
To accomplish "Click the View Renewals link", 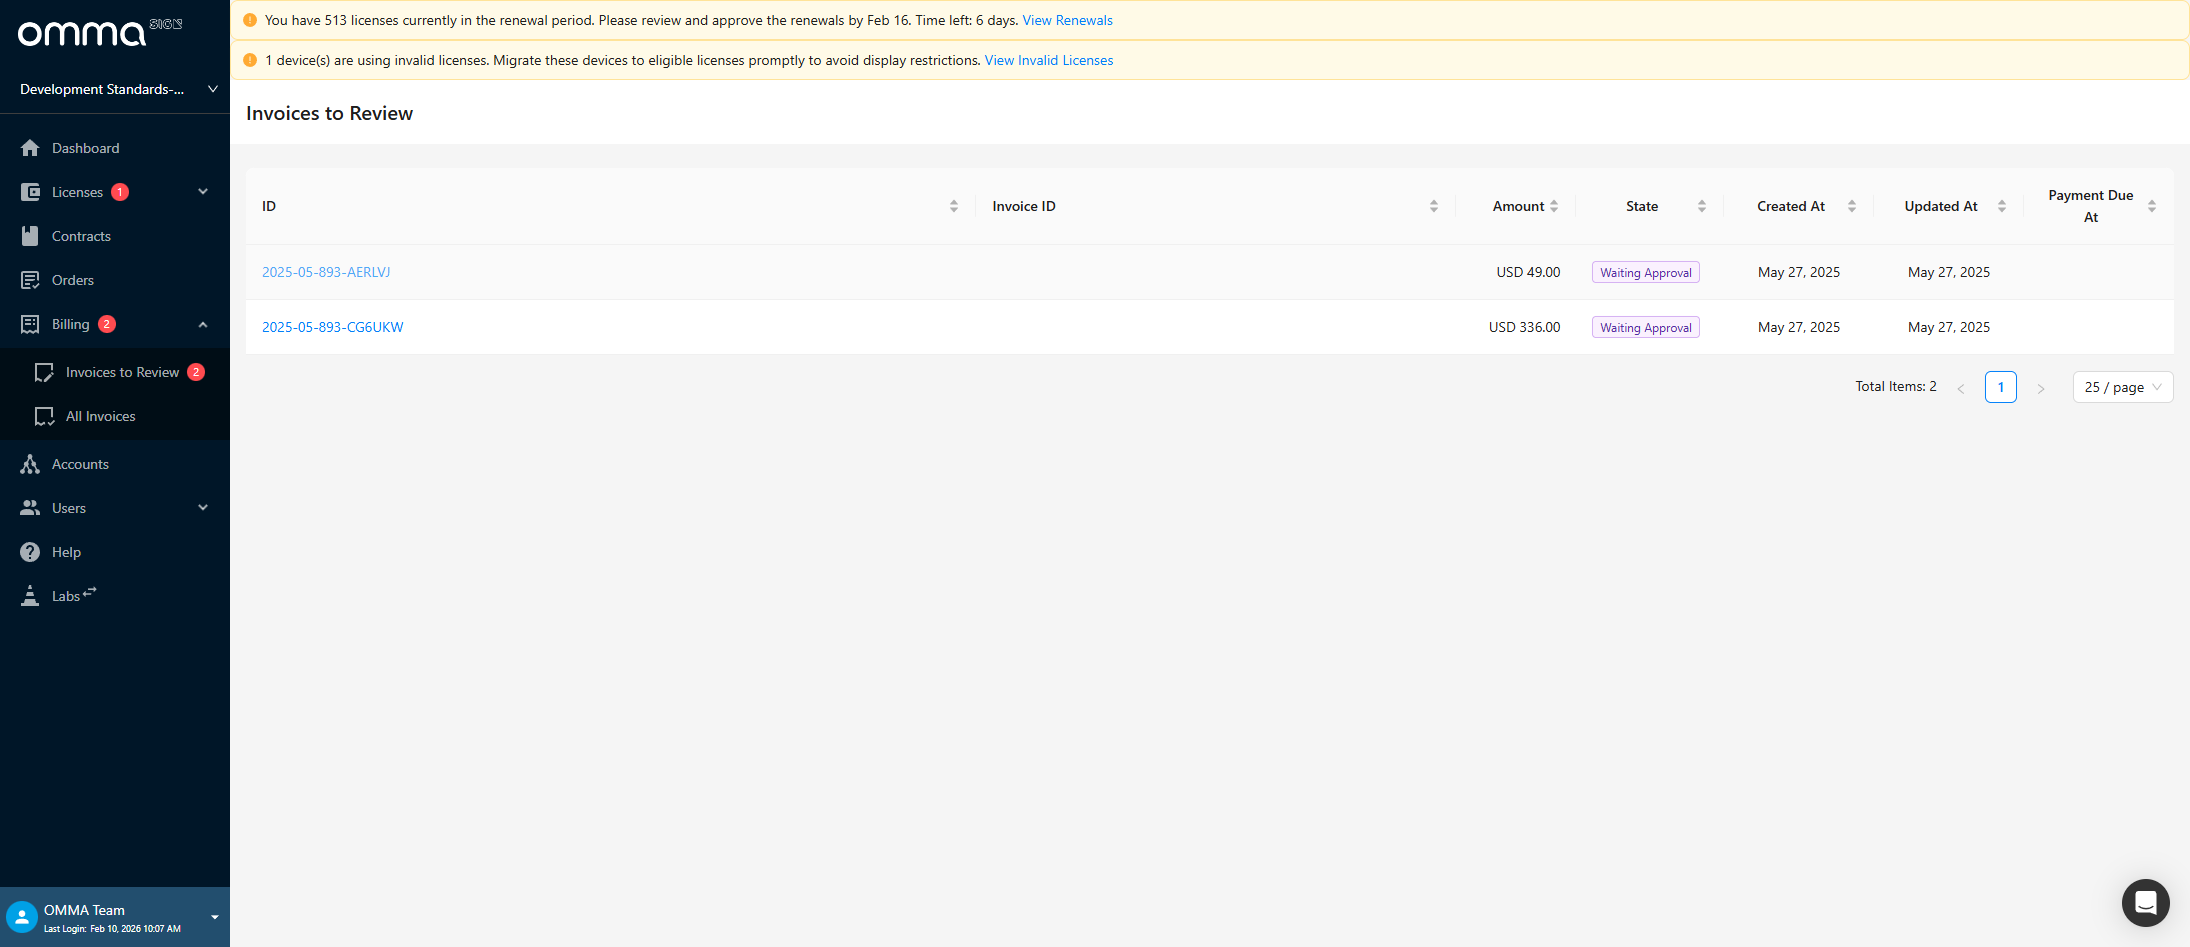I will (1067, 20).
